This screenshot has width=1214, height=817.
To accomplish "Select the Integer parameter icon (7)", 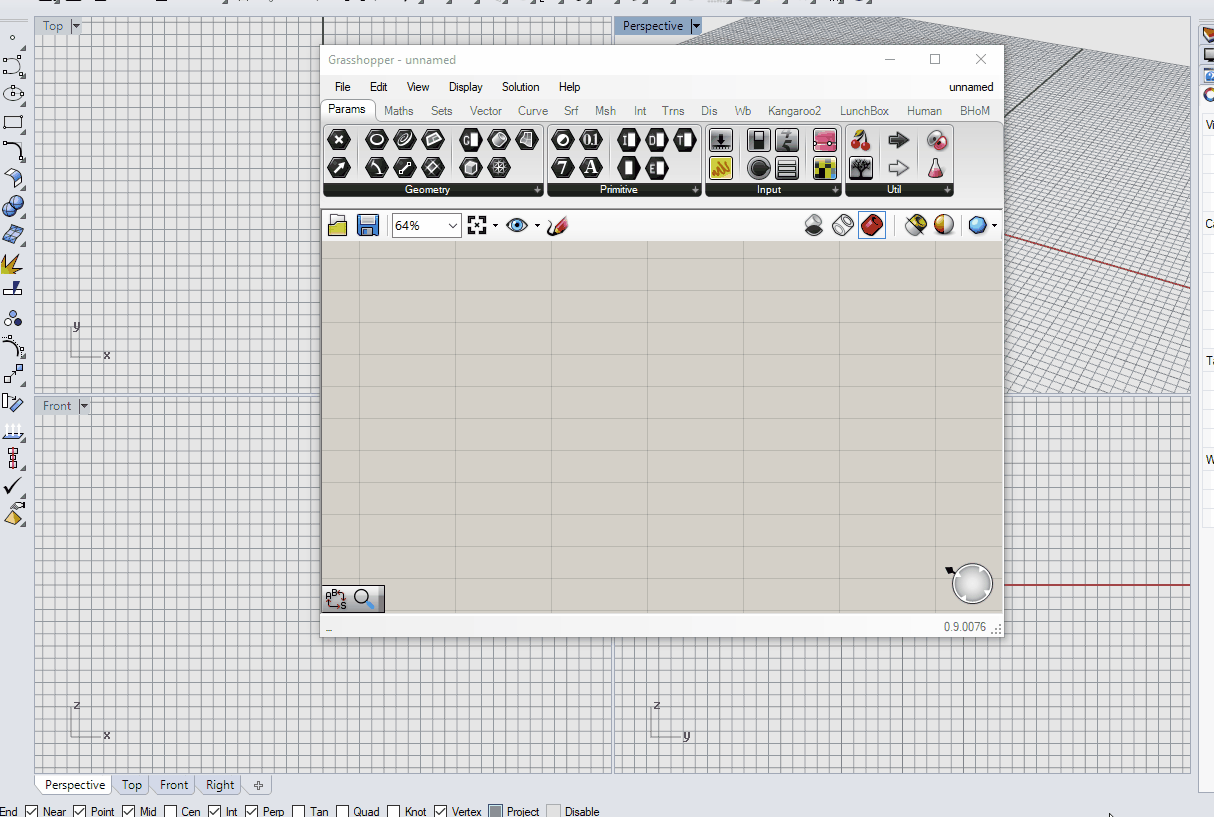I will pyautogui.click(x=565, y=168).
